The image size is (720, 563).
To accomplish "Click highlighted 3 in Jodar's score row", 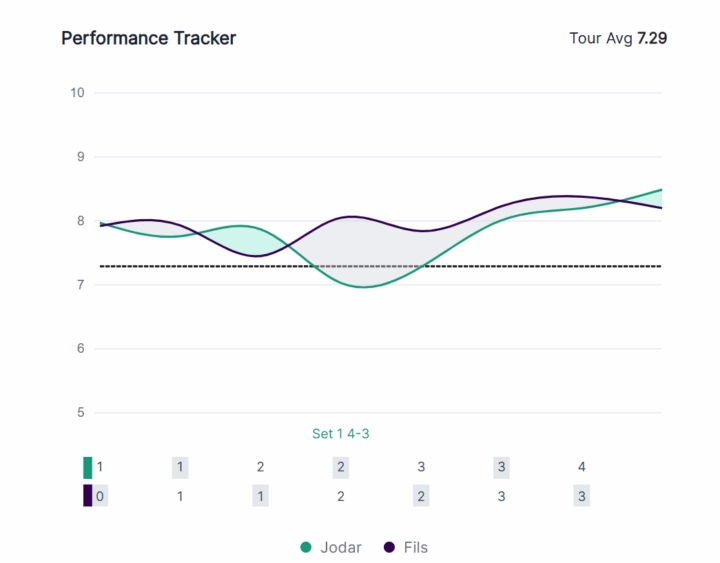I will click(501, 467).
